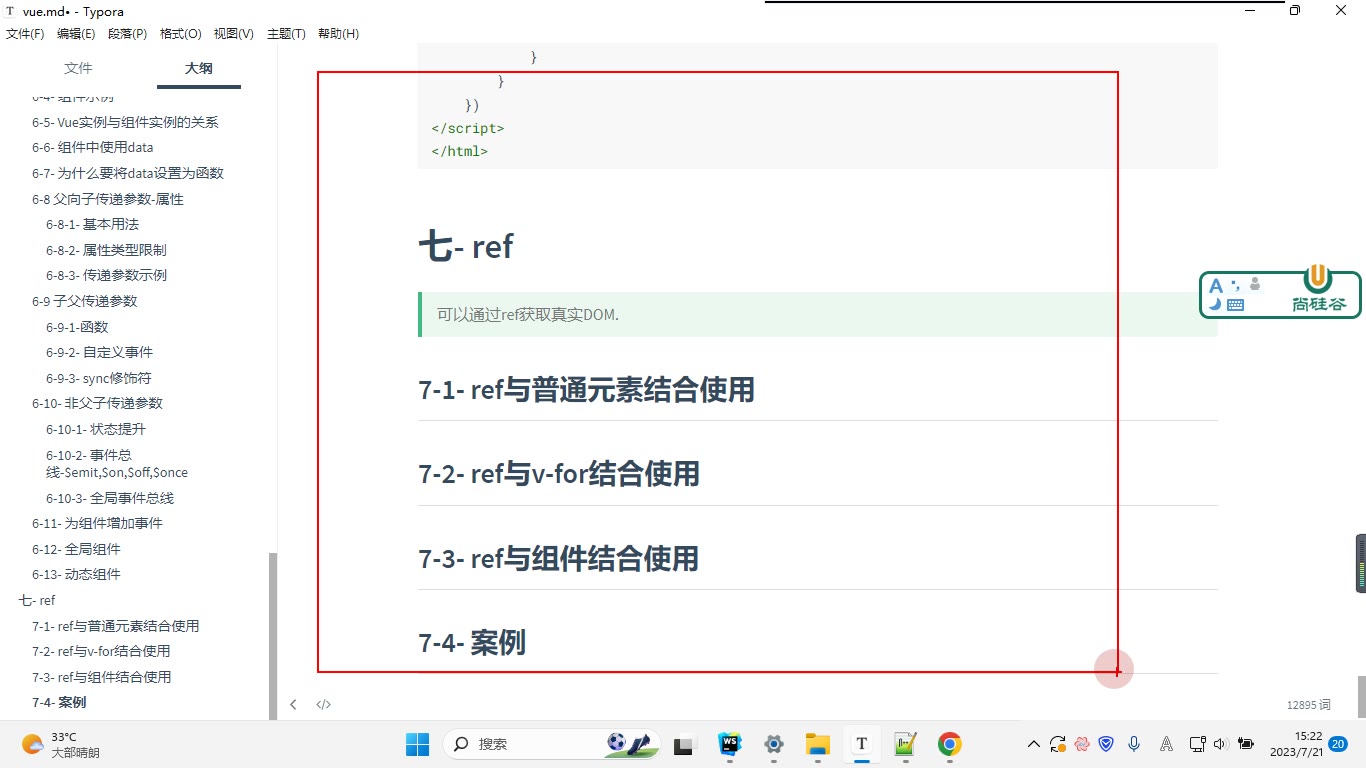Select outline item 6-9-3- sync修饰符

(x=99, y=378)
